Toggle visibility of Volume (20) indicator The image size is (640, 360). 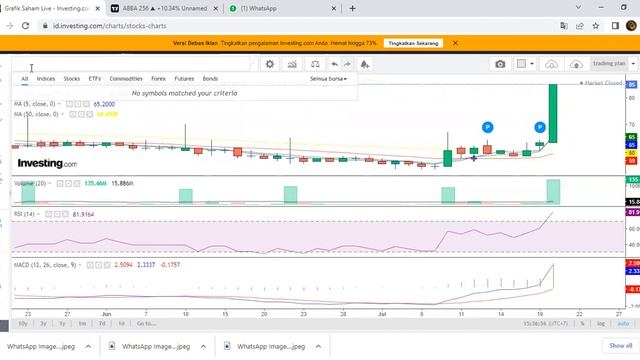click(x=60, y=184)
